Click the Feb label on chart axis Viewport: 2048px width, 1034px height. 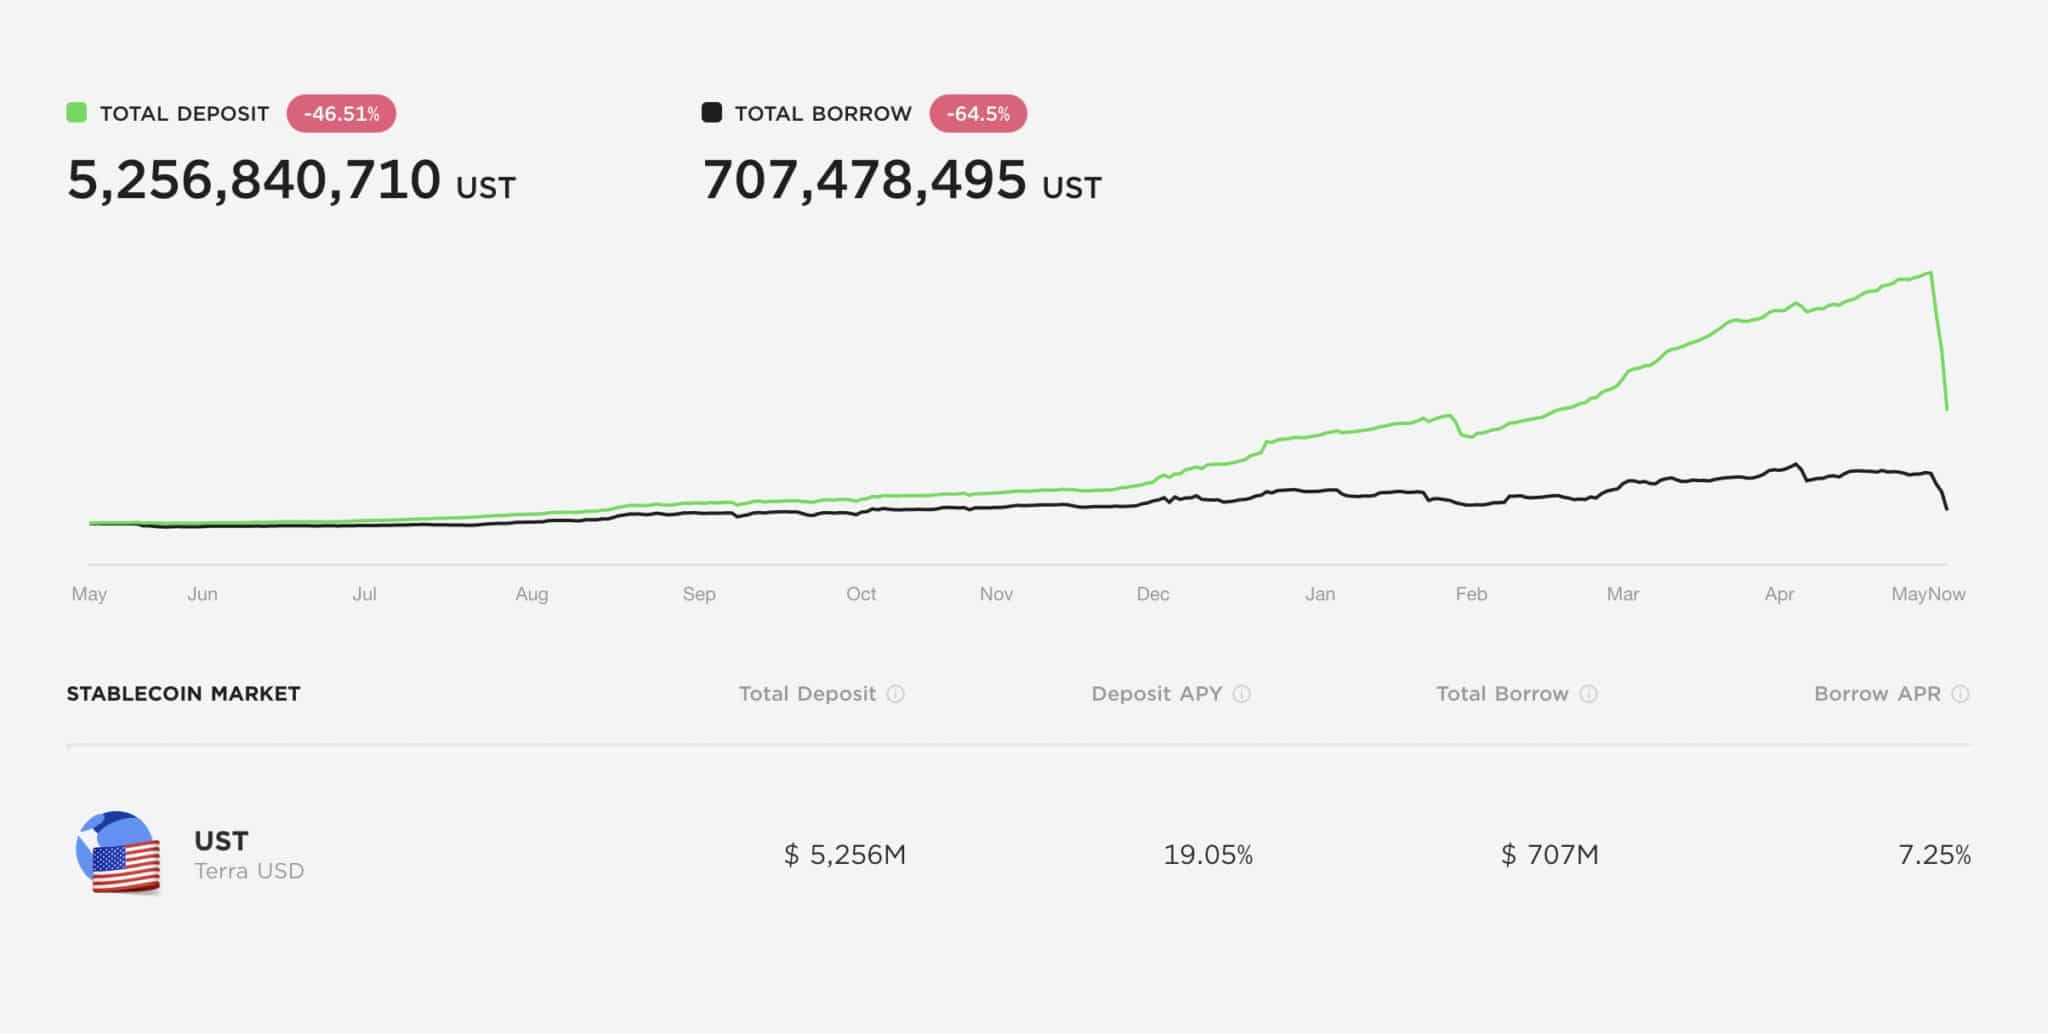pyautogui.click(x=1471, y=594)
